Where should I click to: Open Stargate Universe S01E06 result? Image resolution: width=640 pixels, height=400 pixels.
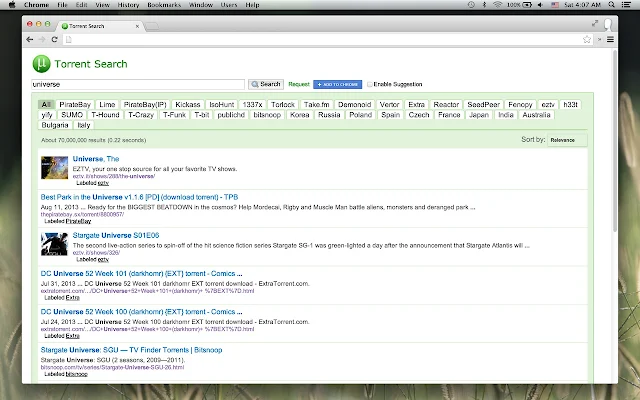116,236
